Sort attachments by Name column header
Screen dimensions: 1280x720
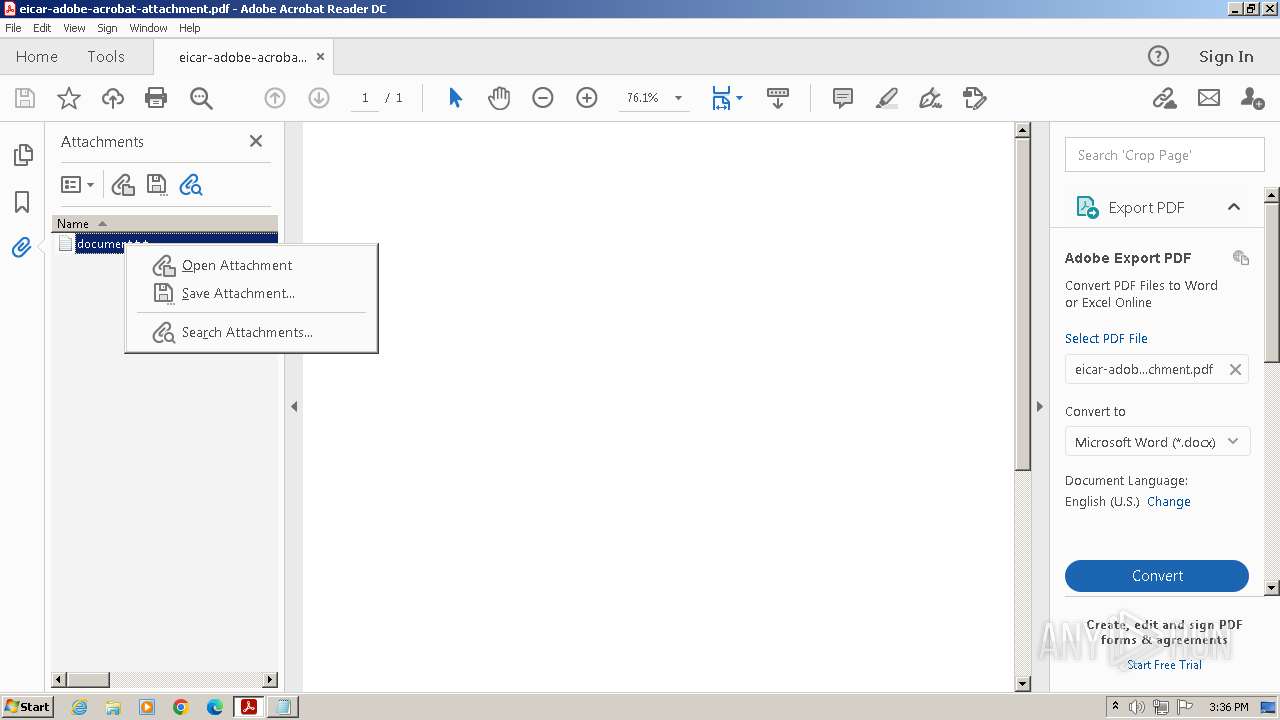click(x=164, y=224)
